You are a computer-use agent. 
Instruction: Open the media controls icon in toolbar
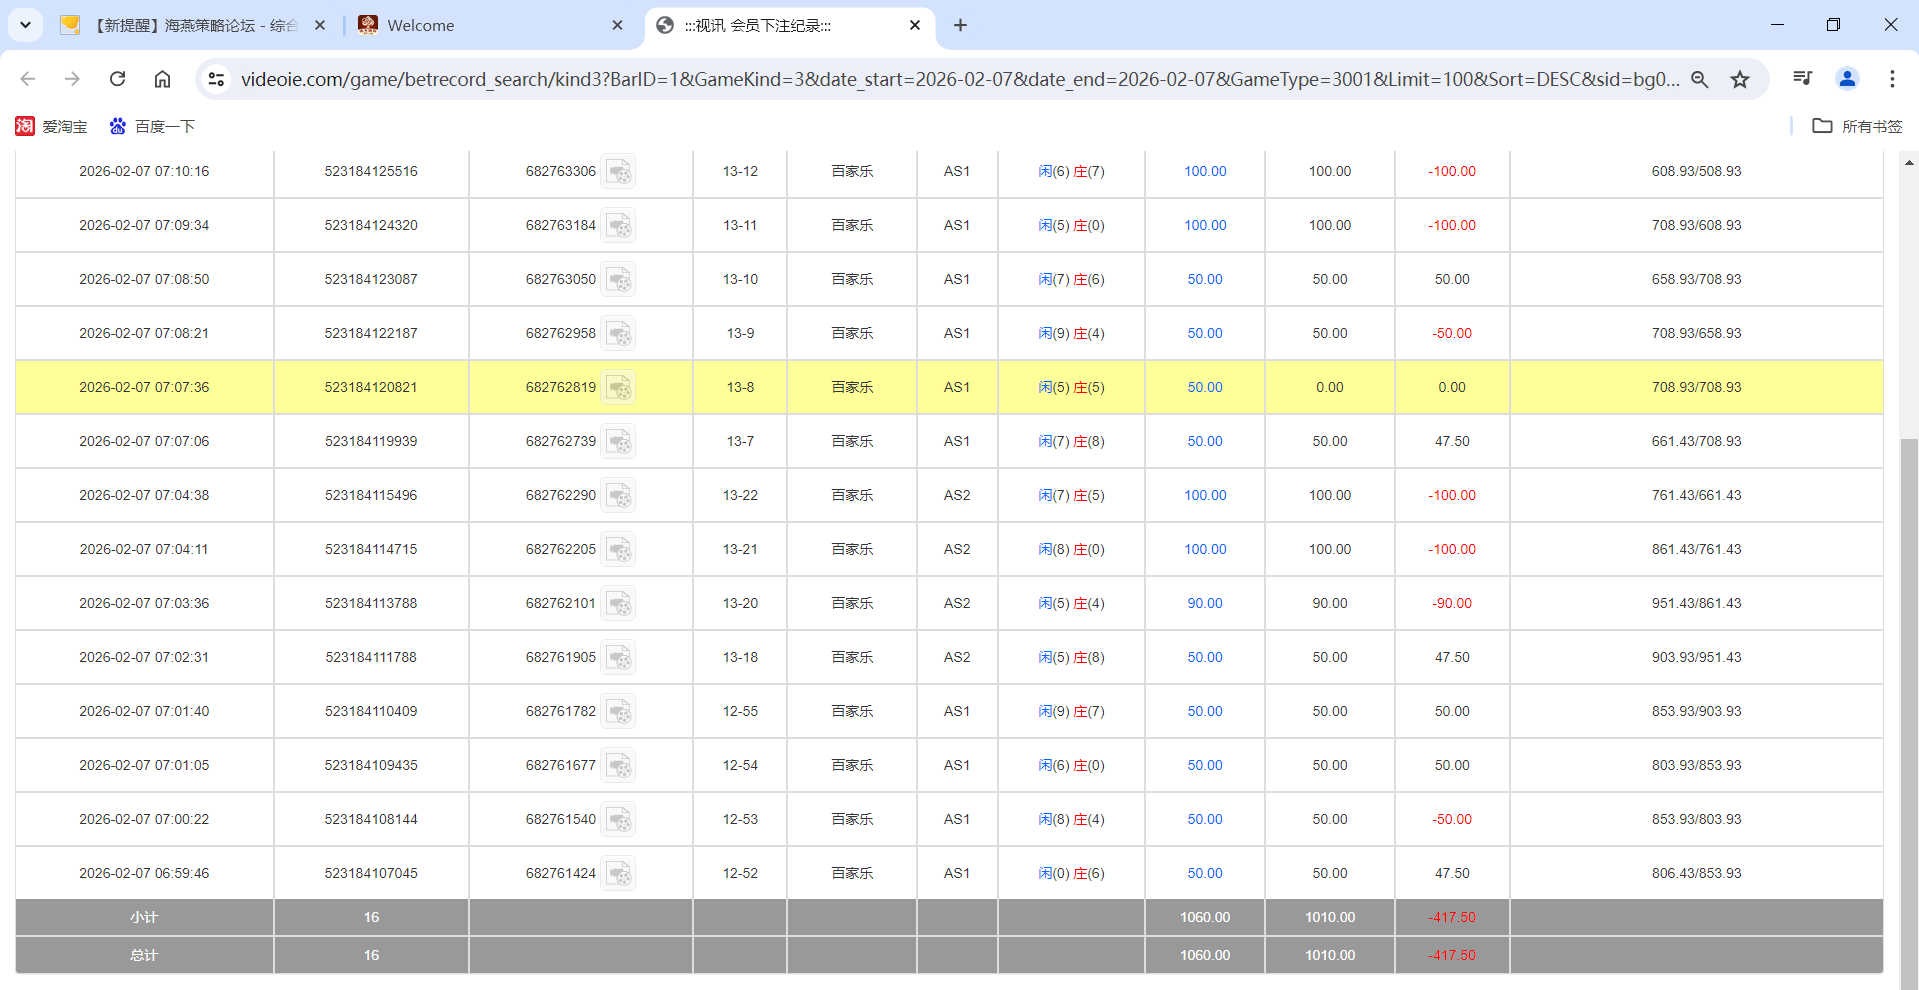click(1802, 78)
